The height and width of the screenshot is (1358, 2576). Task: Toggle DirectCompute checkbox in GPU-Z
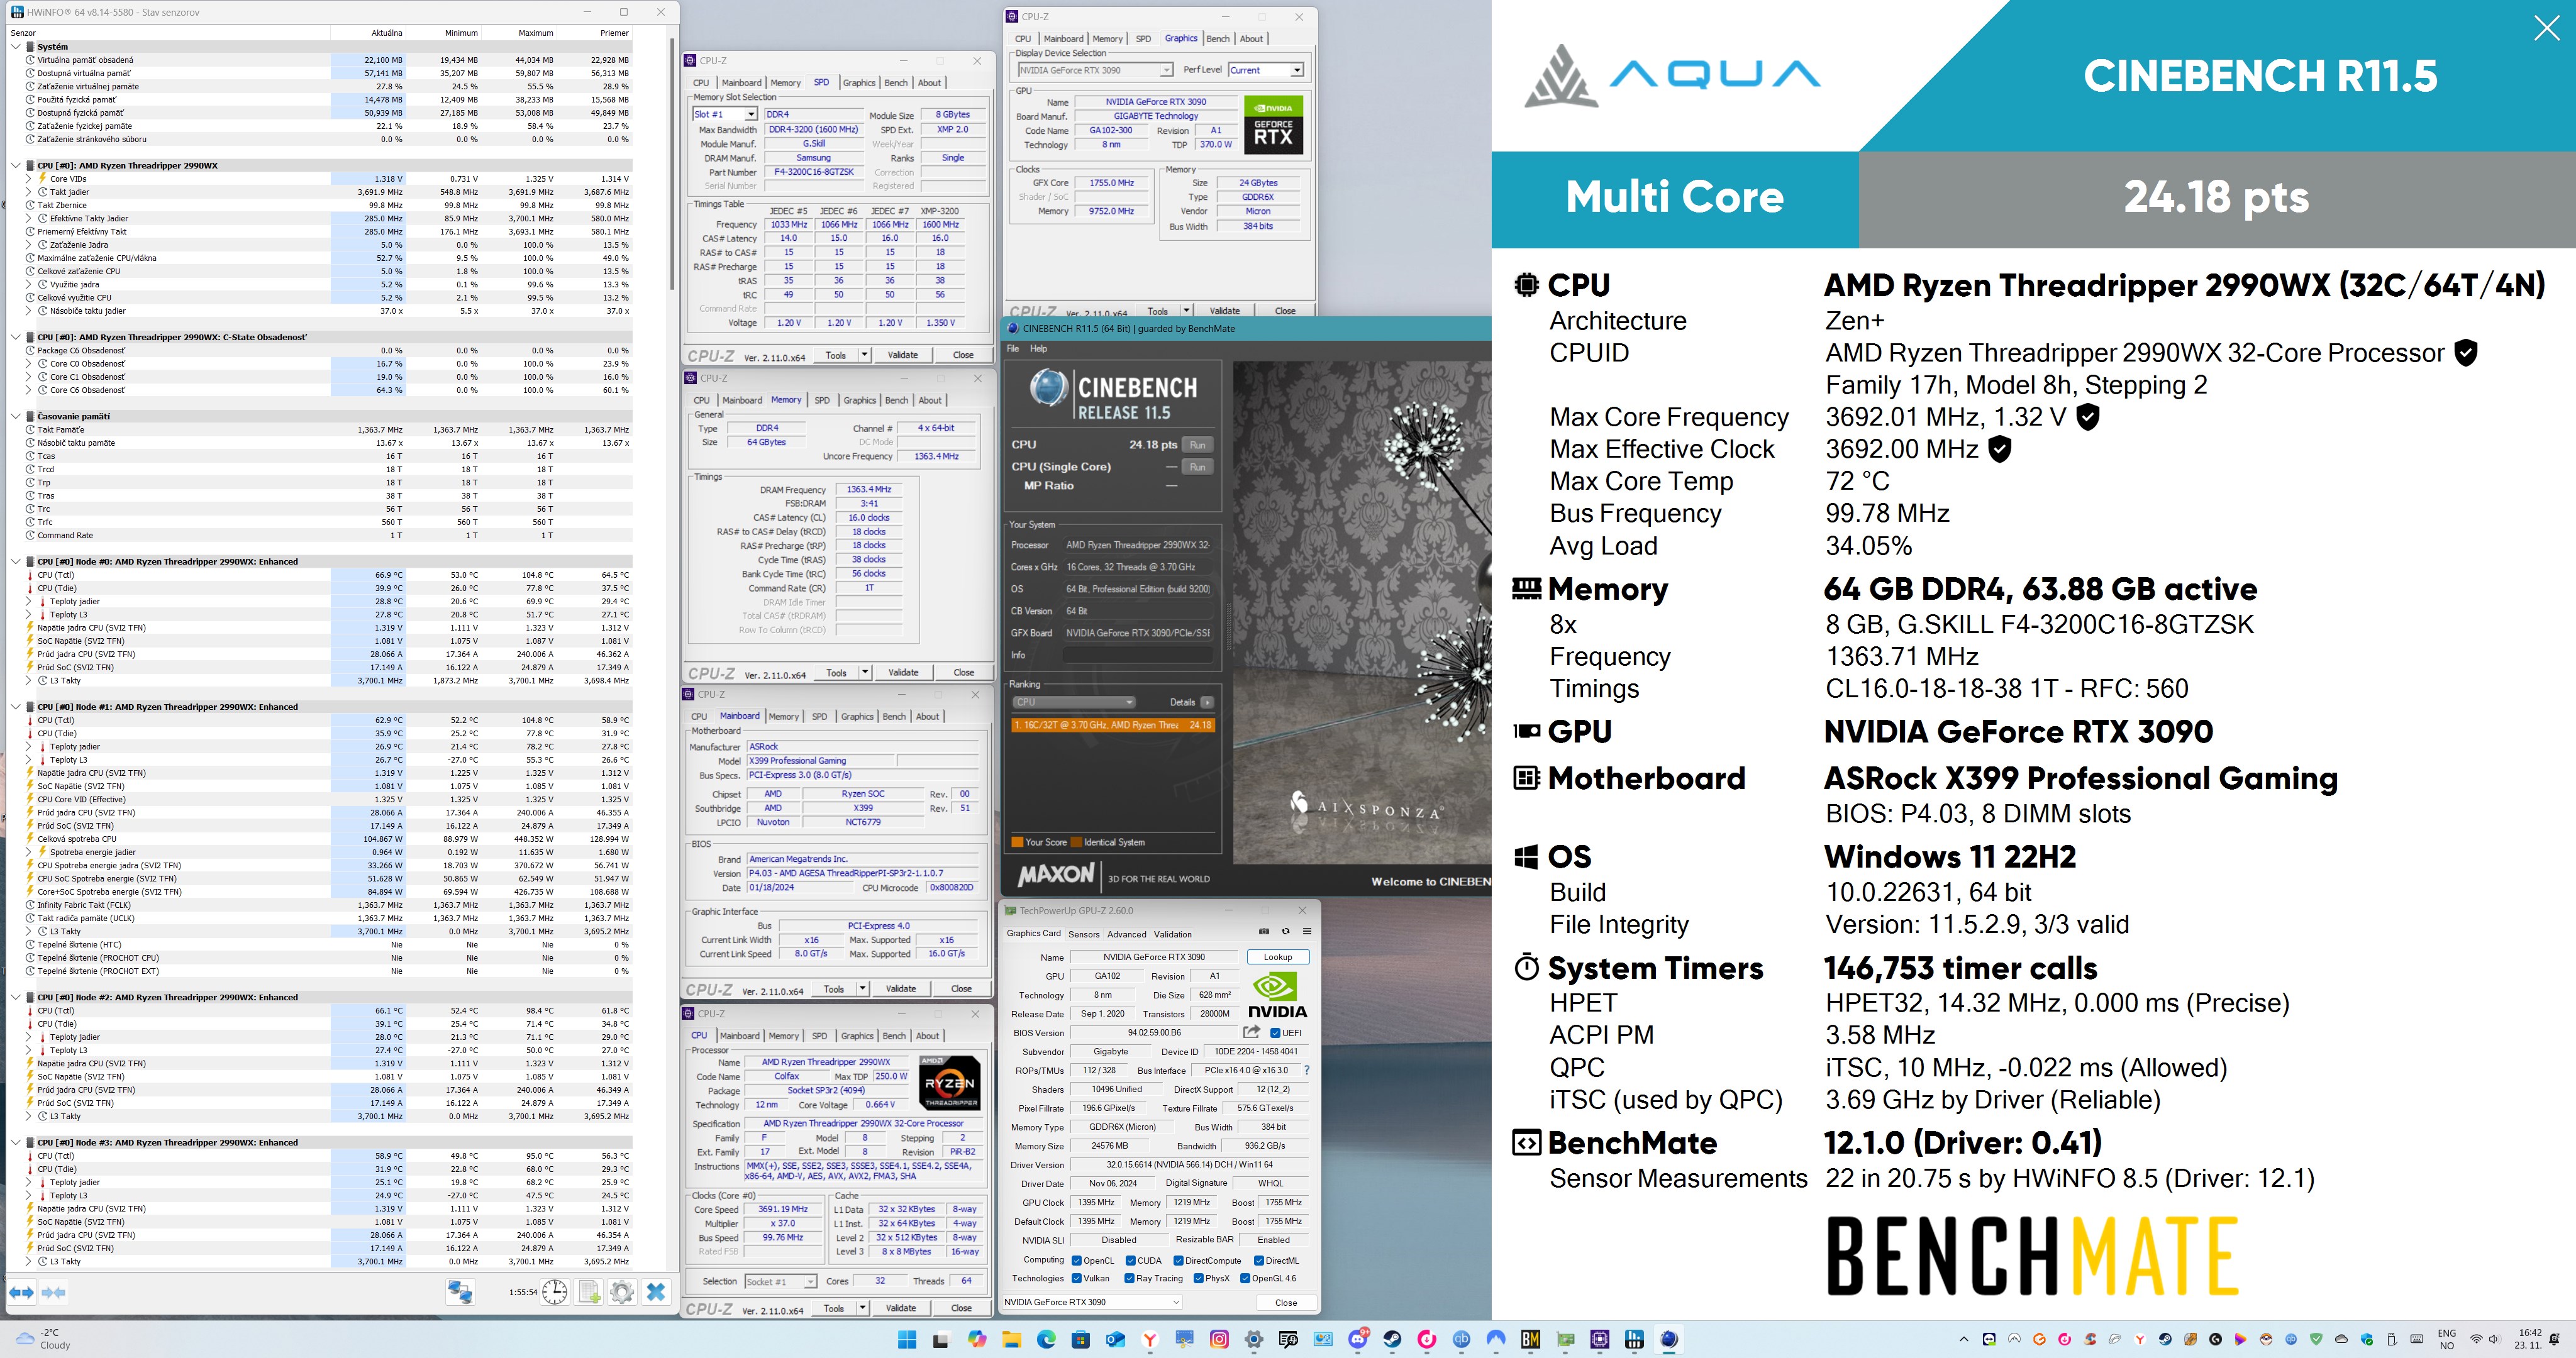1179,1260
